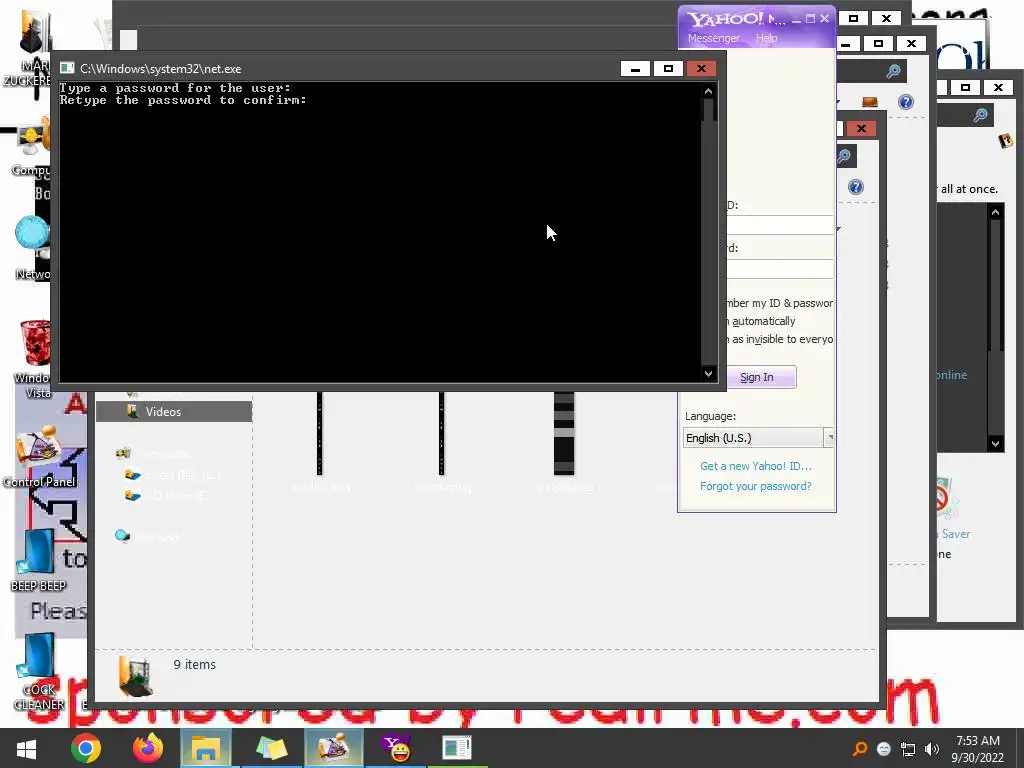Image resolution: width=1024 pixels, height=768 pixels.
Task: Open the BEEP BEEP desktop shortcut
Action: 38,560
